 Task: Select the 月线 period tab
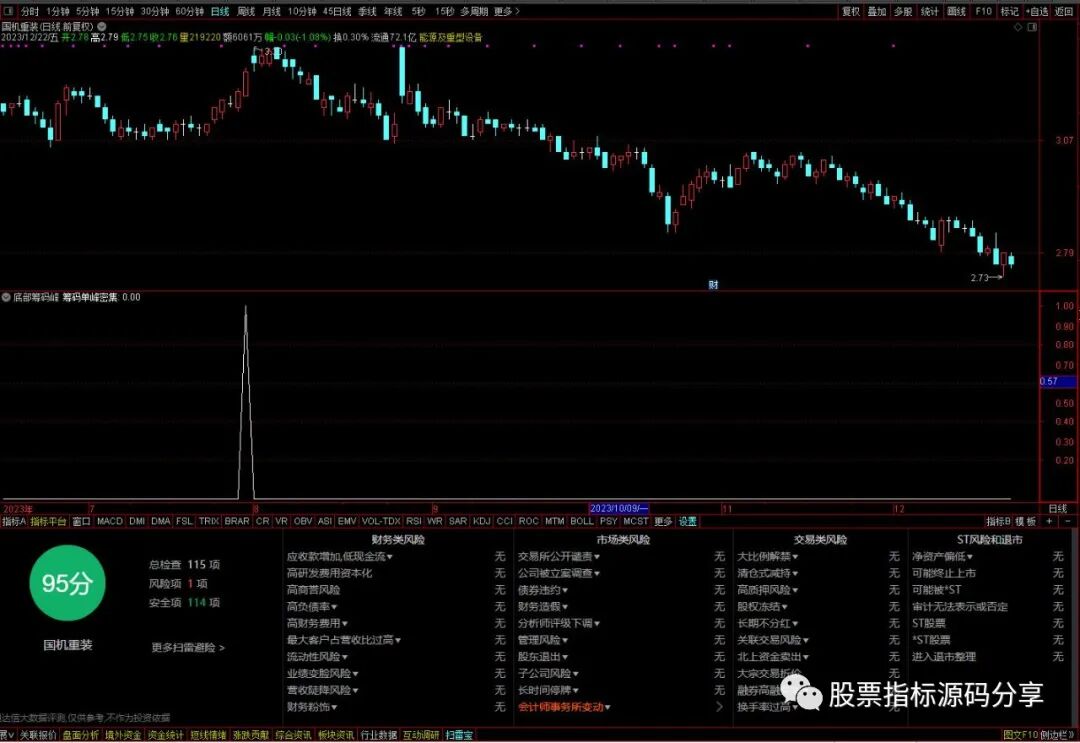[x=272, y=12]
